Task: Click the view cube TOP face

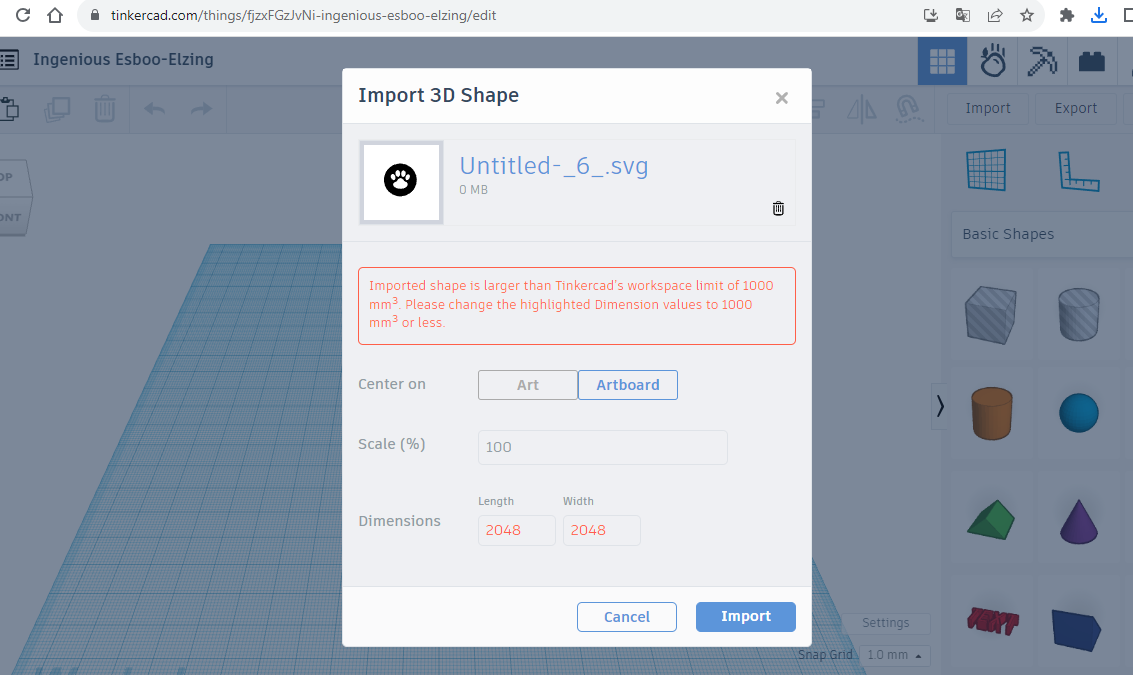Action: (13, 178)
